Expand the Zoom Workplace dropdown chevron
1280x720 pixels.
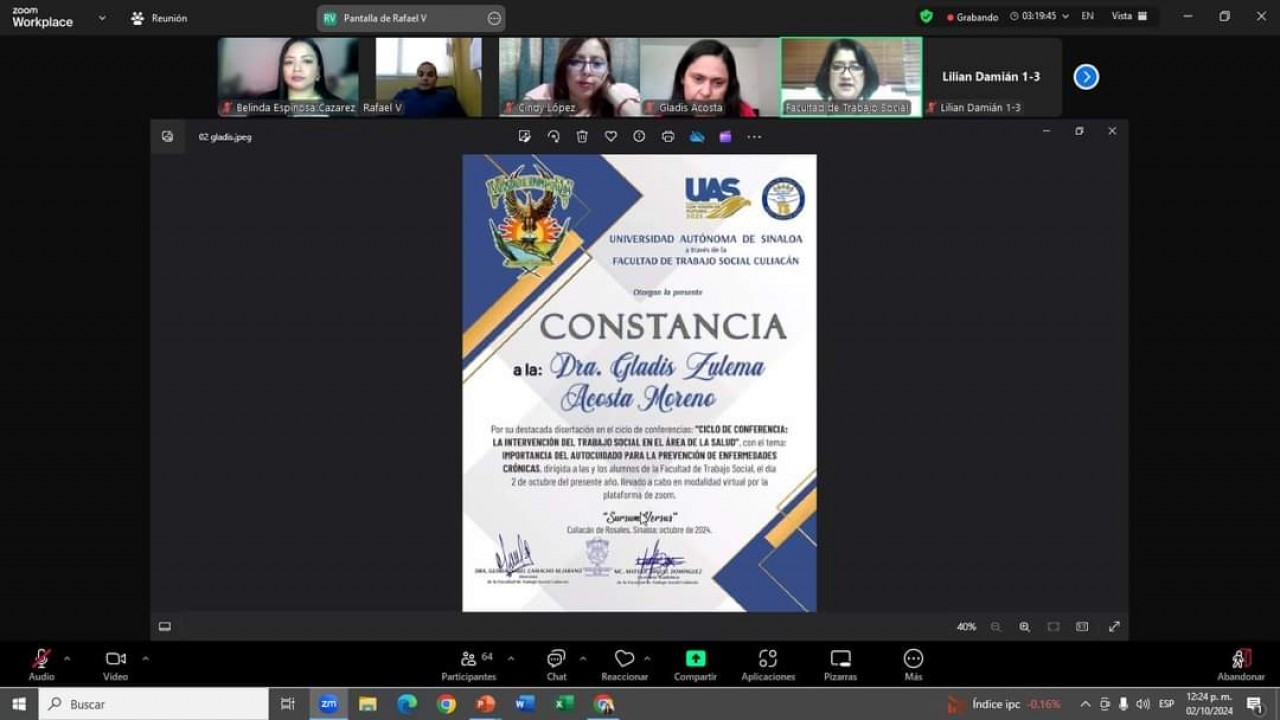pos(102,18)
